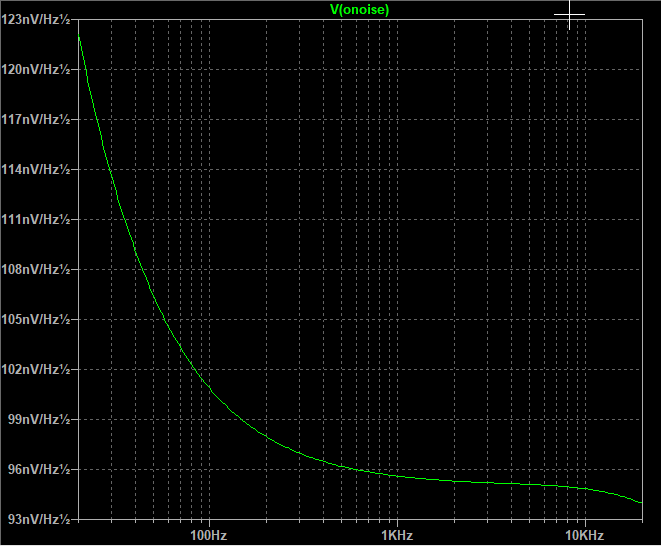Screen dimensions: 661x546
Task: Click the 117nV/Hz½ axis label
Action: (x=36, y=119)
